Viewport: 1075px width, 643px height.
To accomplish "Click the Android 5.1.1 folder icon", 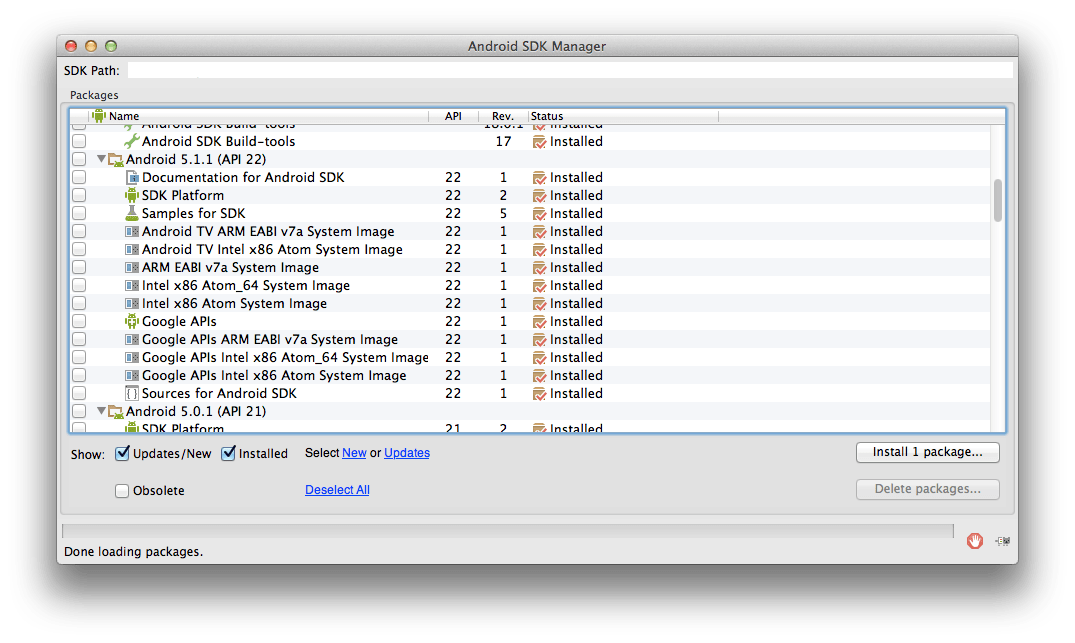I will [116, 160].
